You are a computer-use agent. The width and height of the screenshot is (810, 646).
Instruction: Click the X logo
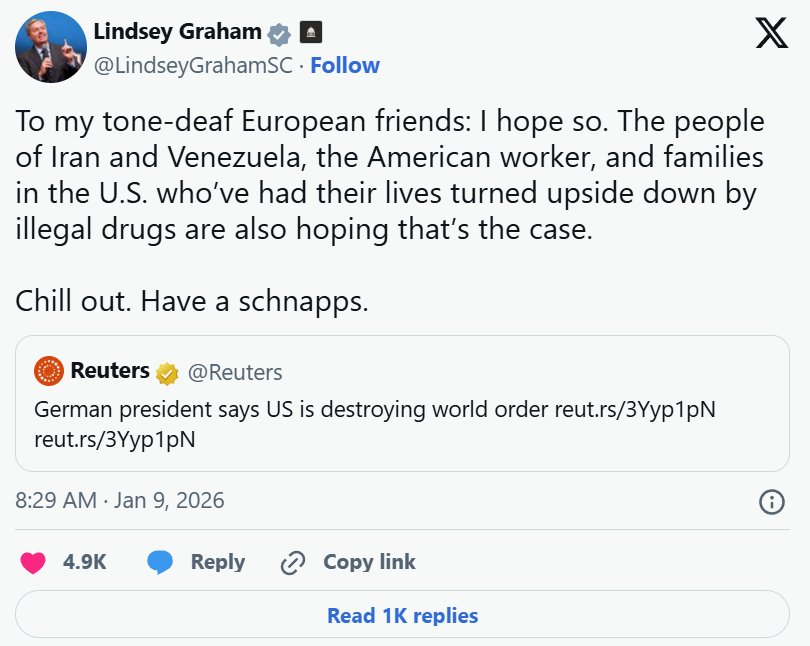771,33
